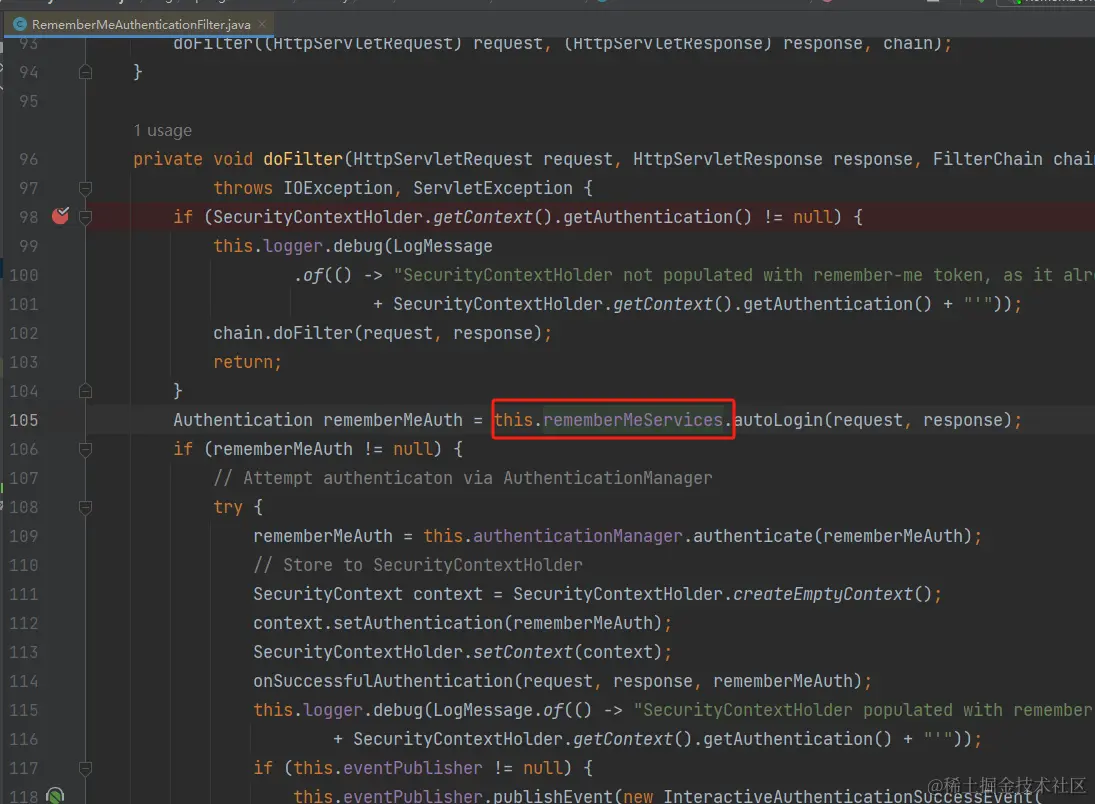Collapse the if block fold on line 98
This screenshot has height=804, width=1095.
pyautogui.click(x=85, y=217)
